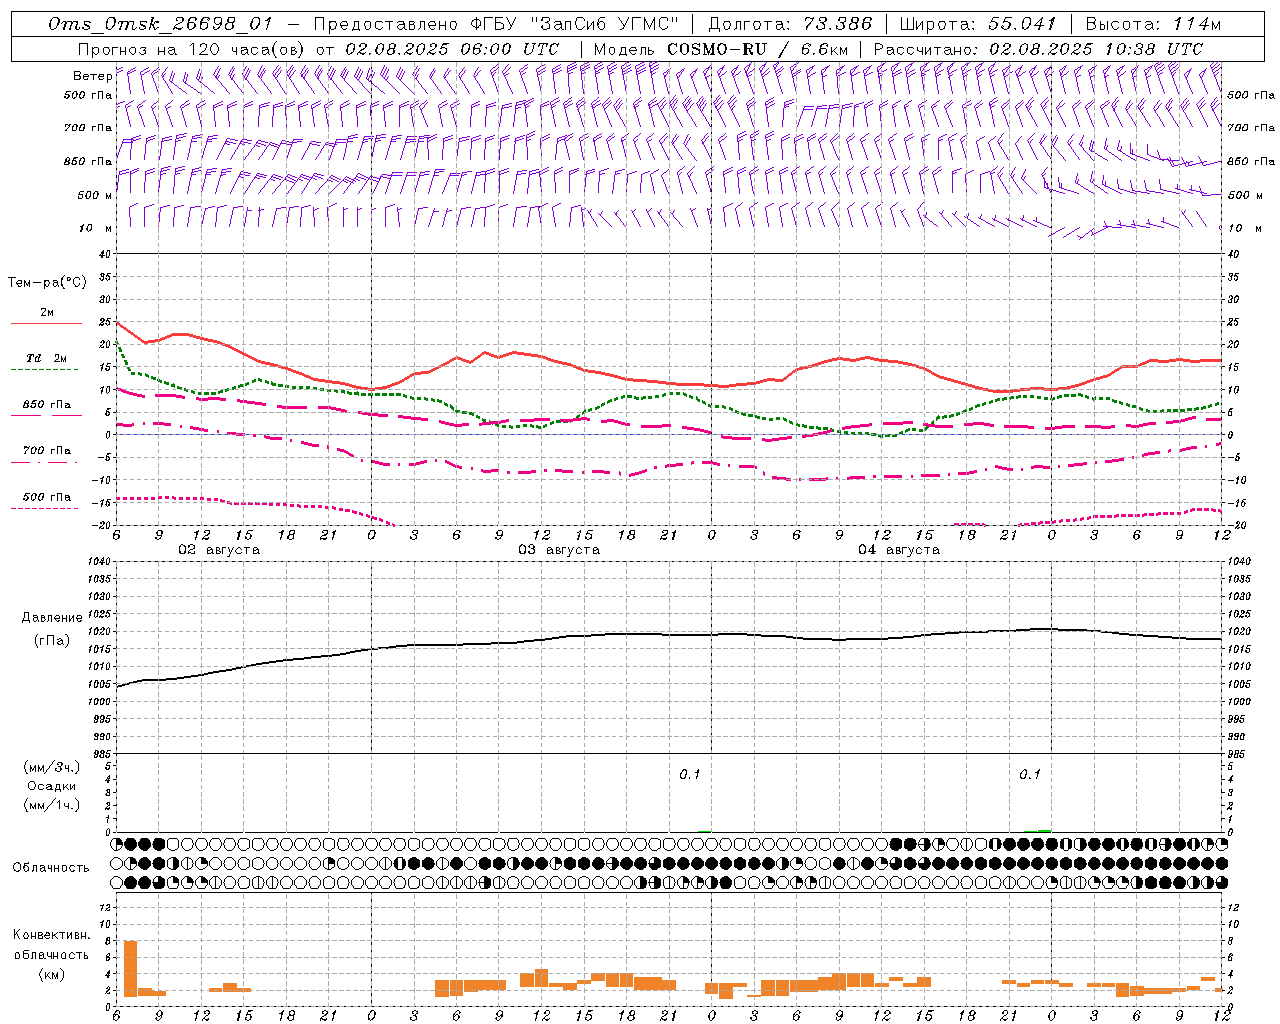Click the "Конвективн." convective cloud label
The height and width of the screenshot is (1024, 1280).
(52, 935)
